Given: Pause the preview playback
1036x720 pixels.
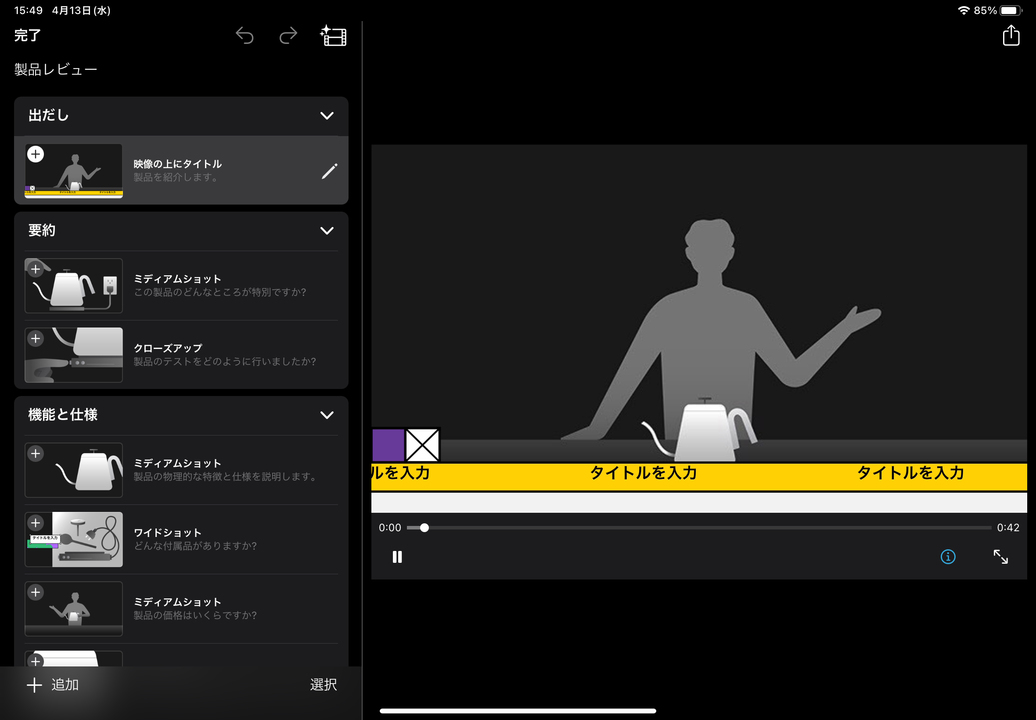Looking at the screenshot, I should (x=397, y=557).
